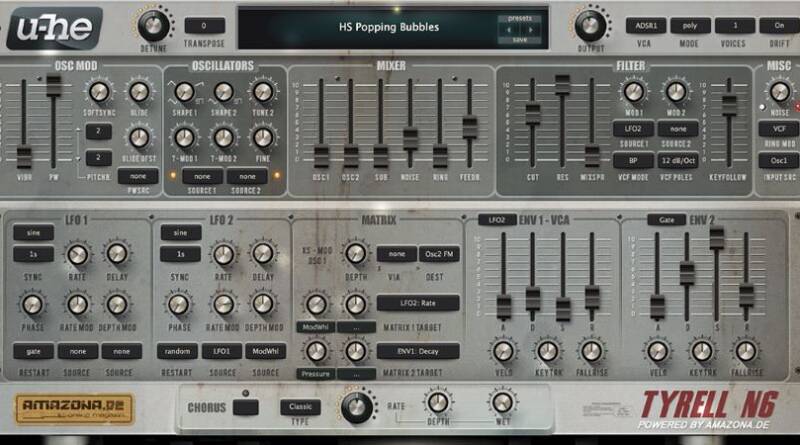Load the next preset arrow

[531, 30]
